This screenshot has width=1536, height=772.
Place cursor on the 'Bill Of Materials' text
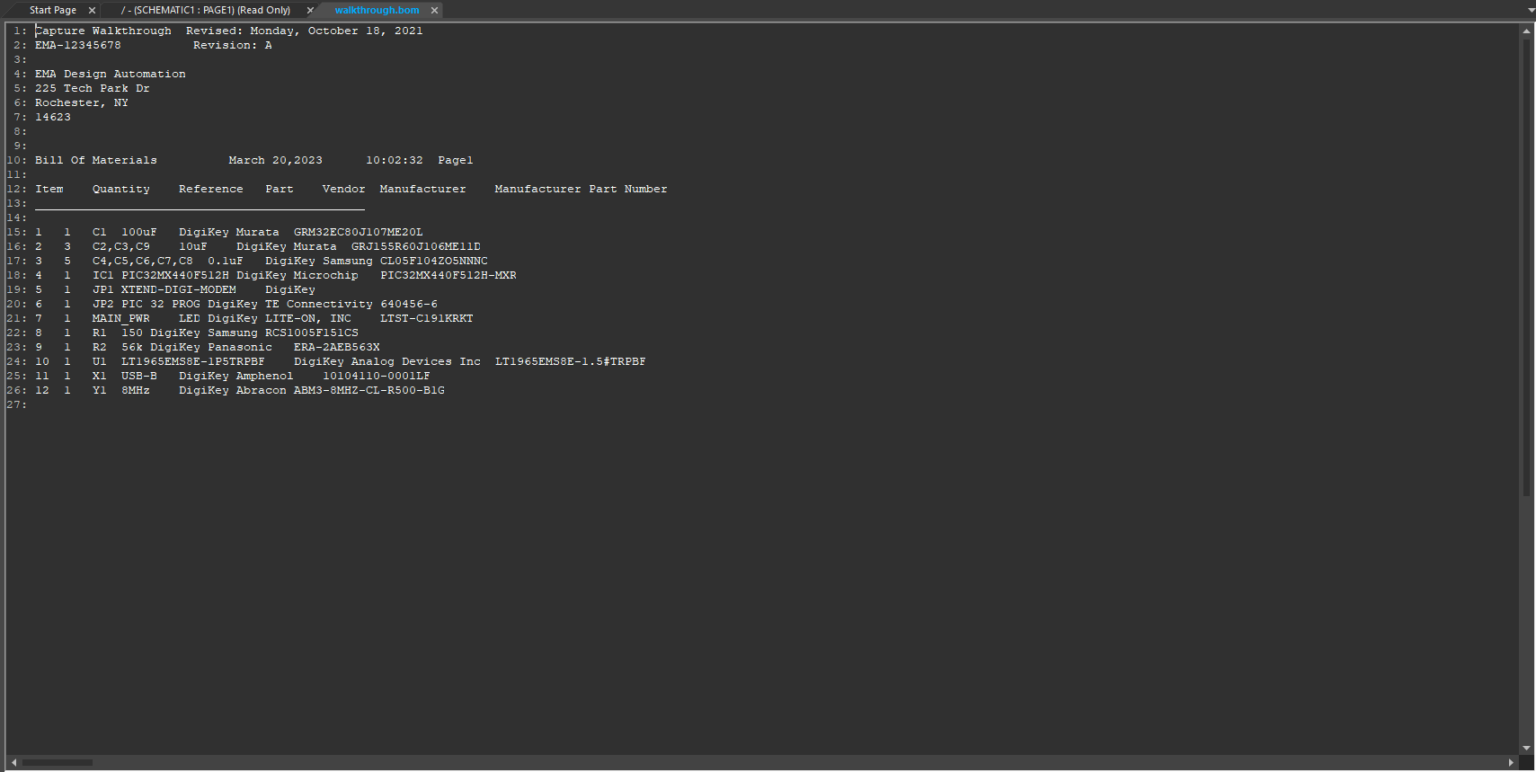click(95, 160)
